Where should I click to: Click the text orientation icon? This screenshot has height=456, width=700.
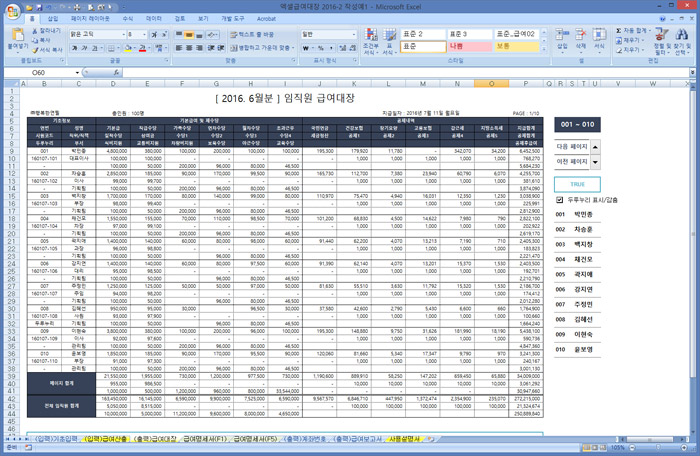[212, 34]
